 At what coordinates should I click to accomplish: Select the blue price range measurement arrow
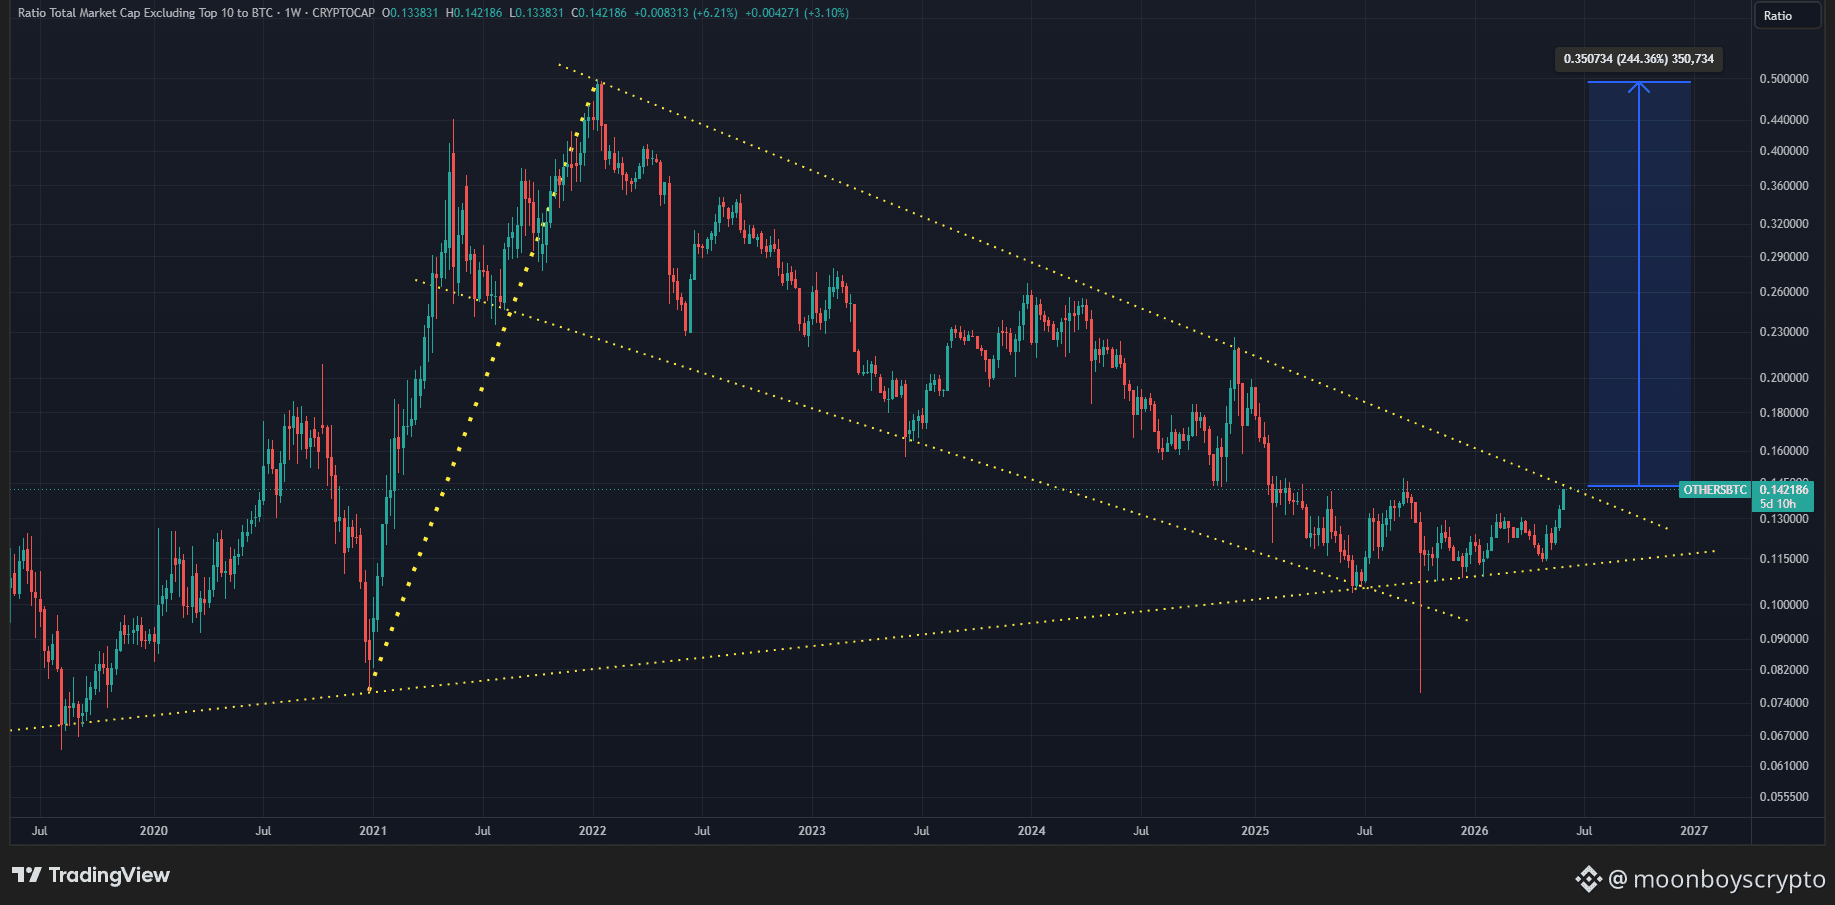pos(1638,284)
